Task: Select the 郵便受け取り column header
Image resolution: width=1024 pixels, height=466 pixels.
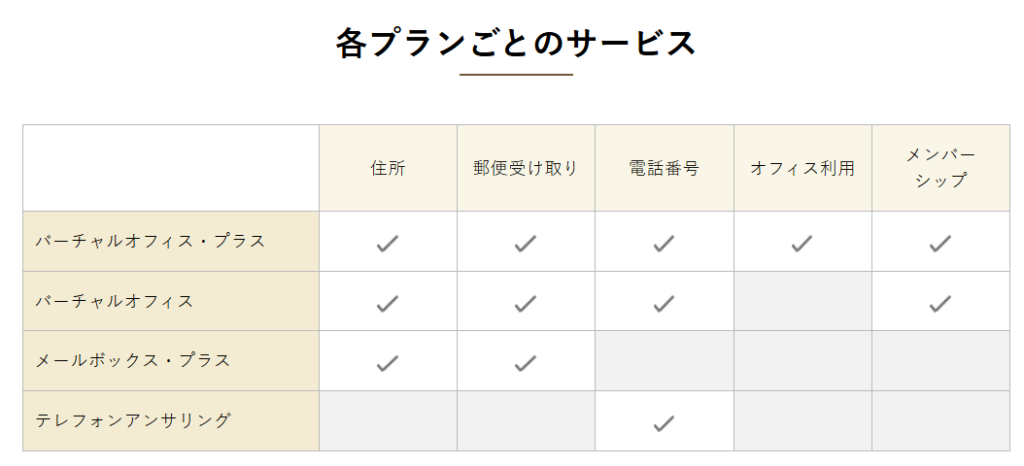Action: (526, 168)
